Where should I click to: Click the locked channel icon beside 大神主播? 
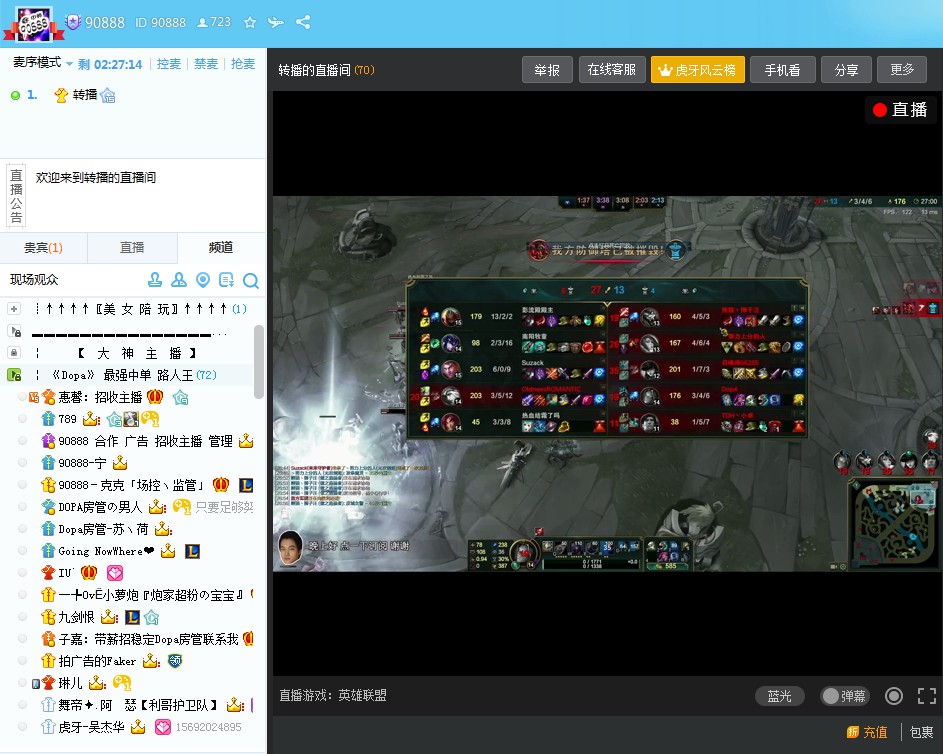click(14, 352)
